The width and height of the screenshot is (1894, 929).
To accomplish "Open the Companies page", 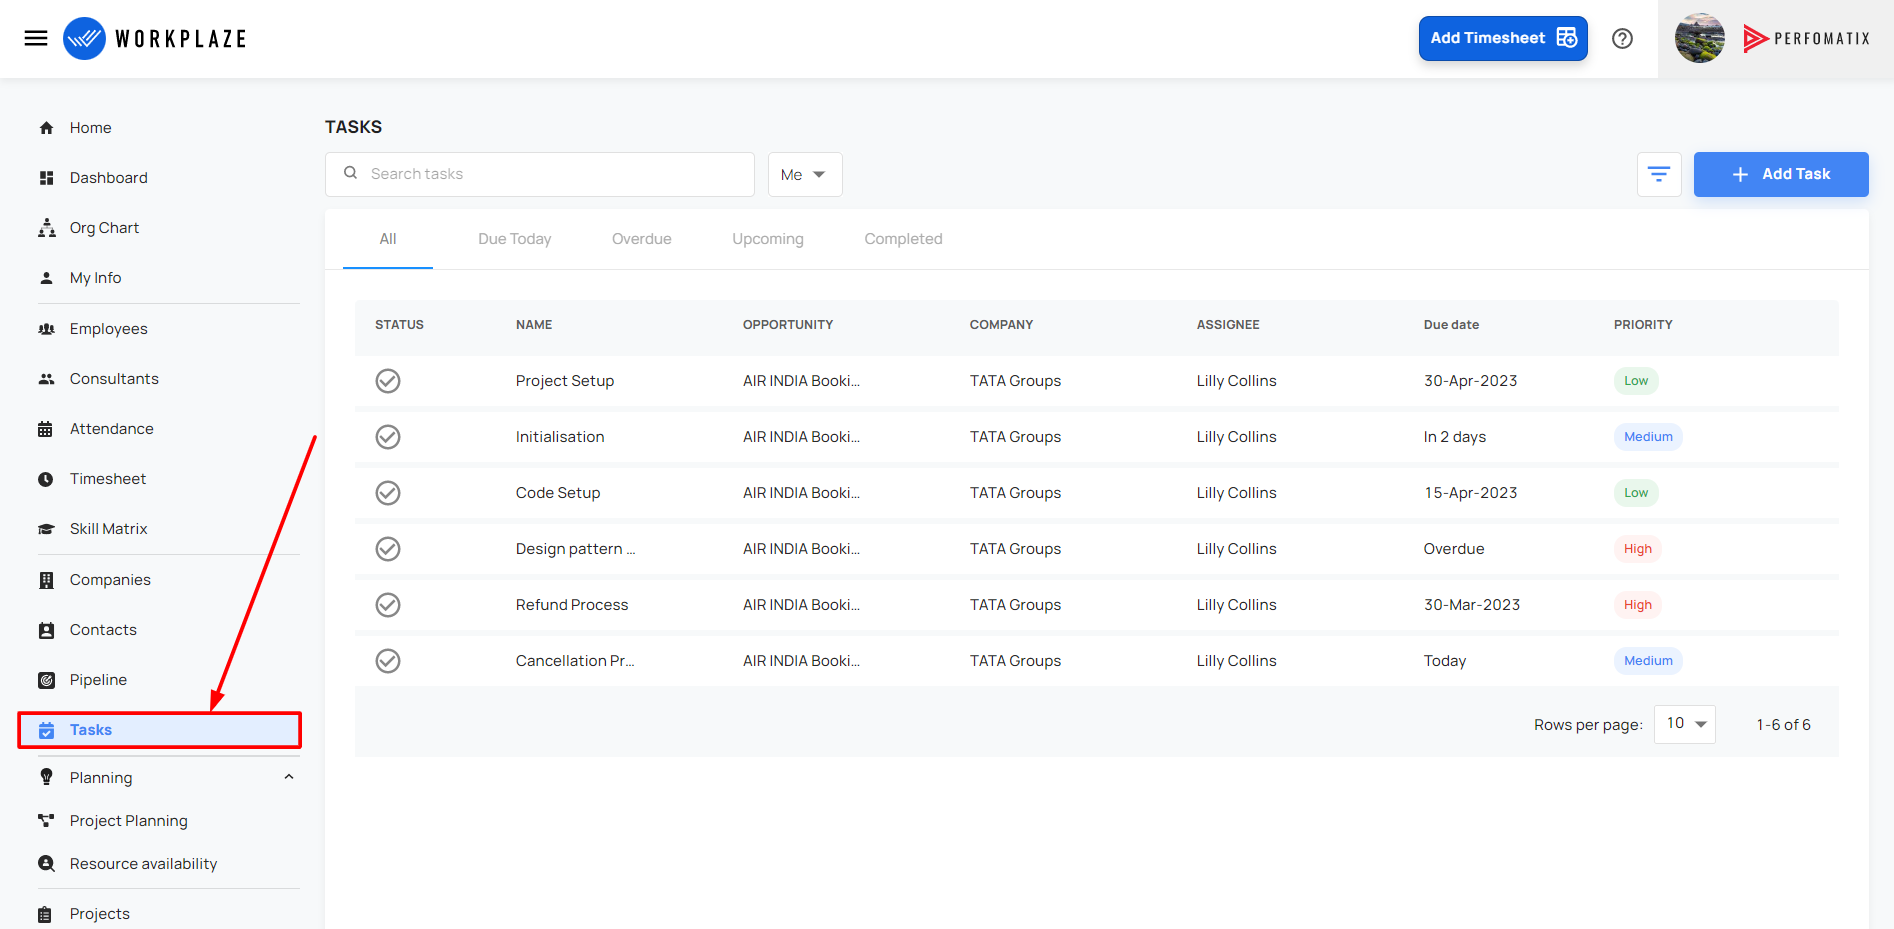I will coord(110,580).
